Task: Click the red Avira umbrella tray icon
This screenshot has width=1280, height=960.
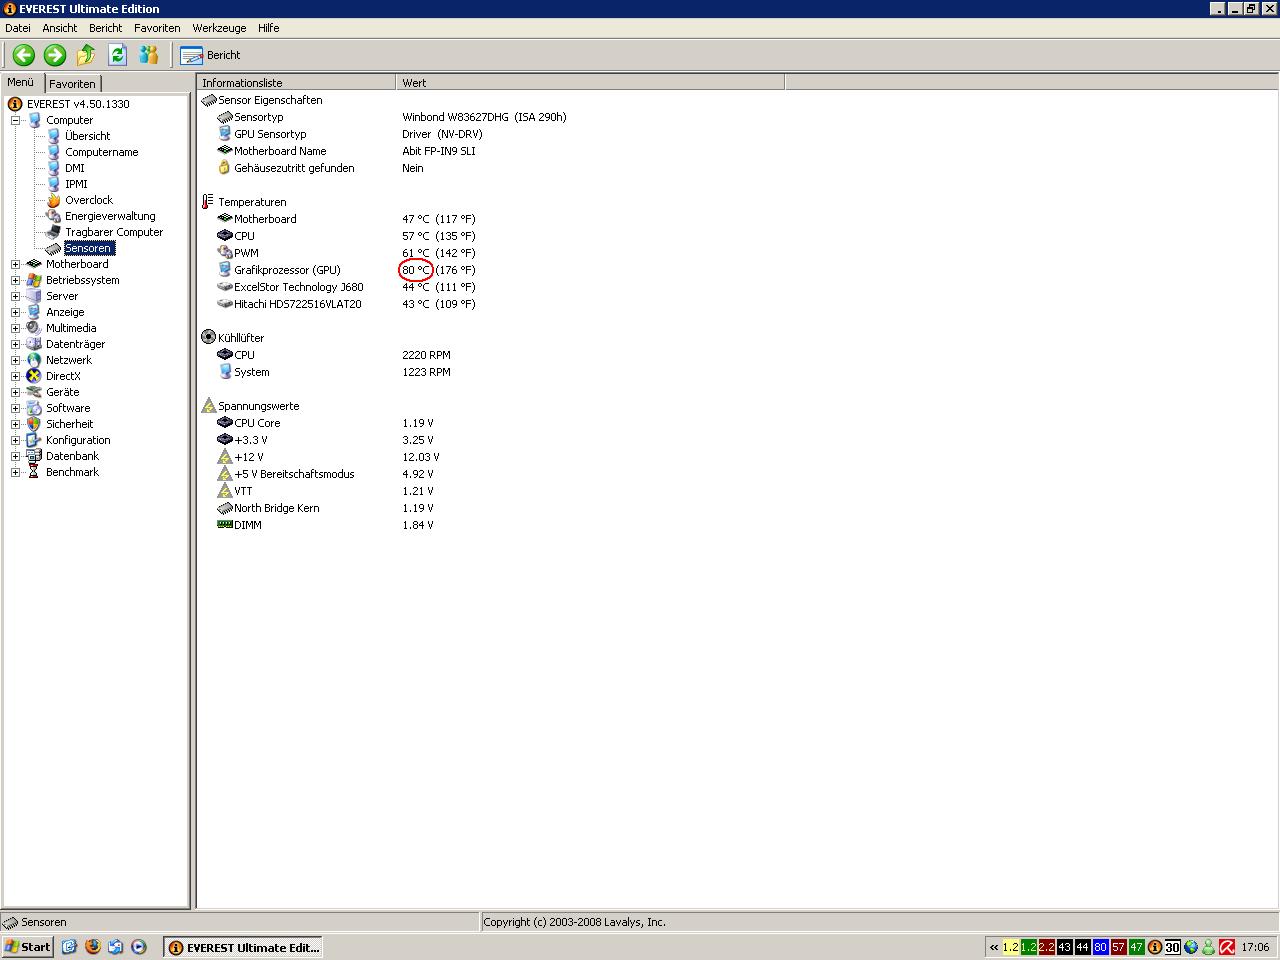Action: pos(1226,947)
